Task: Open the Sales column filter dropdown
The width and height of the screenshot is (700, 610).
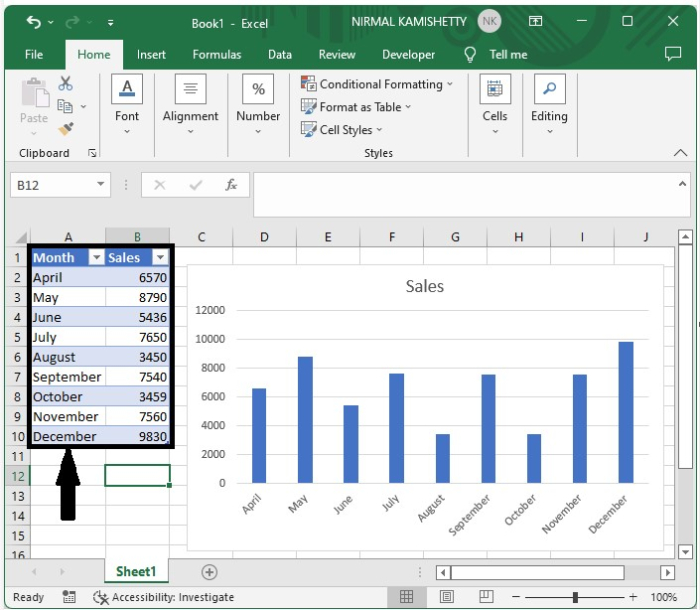Action: [160, 258]
